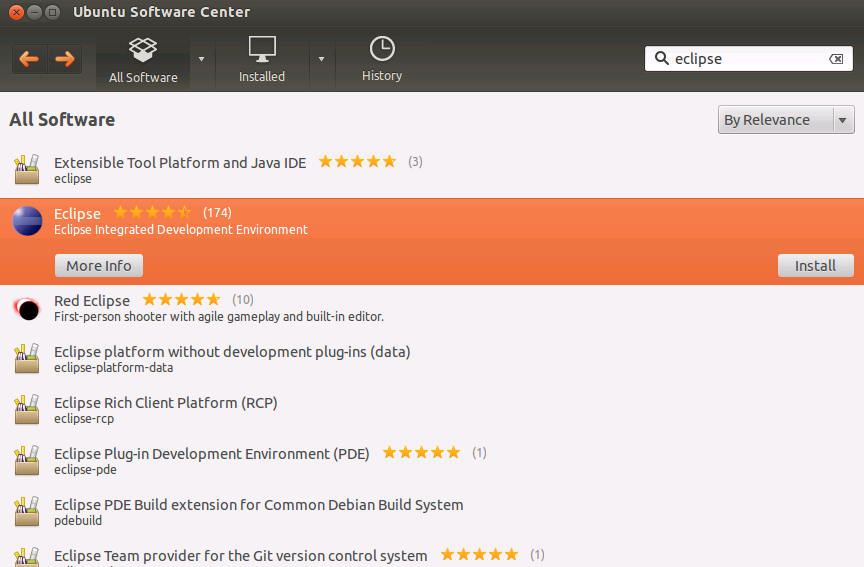The height and width of the screenshot is (567, 864).
Task: Click the star rating of Red Eclipse
Action: [181, 299]
